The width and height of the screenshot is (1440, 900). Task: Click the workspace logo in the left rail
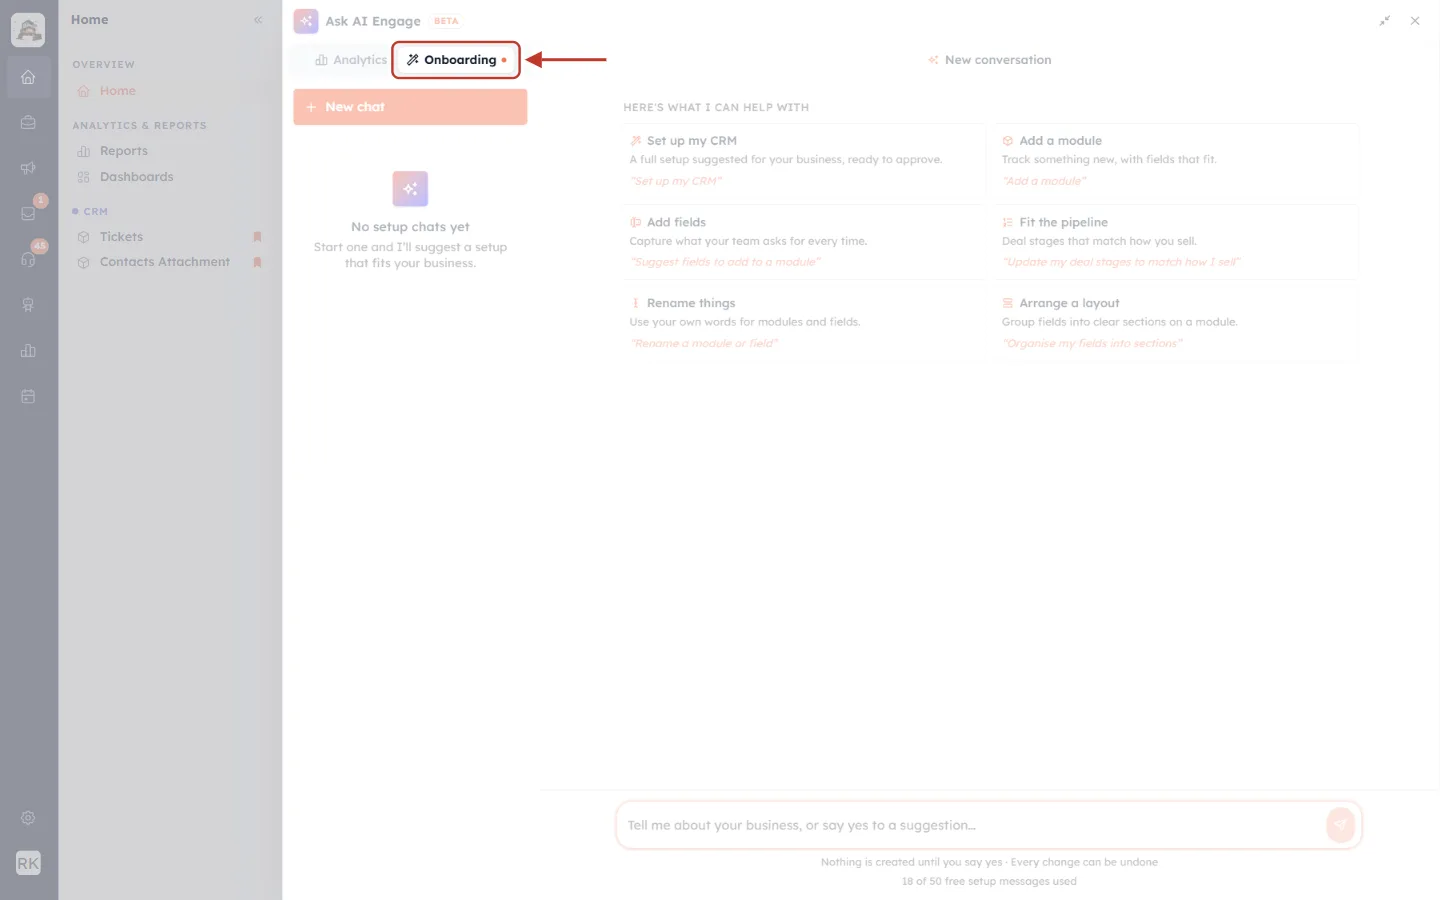(28, 30)
